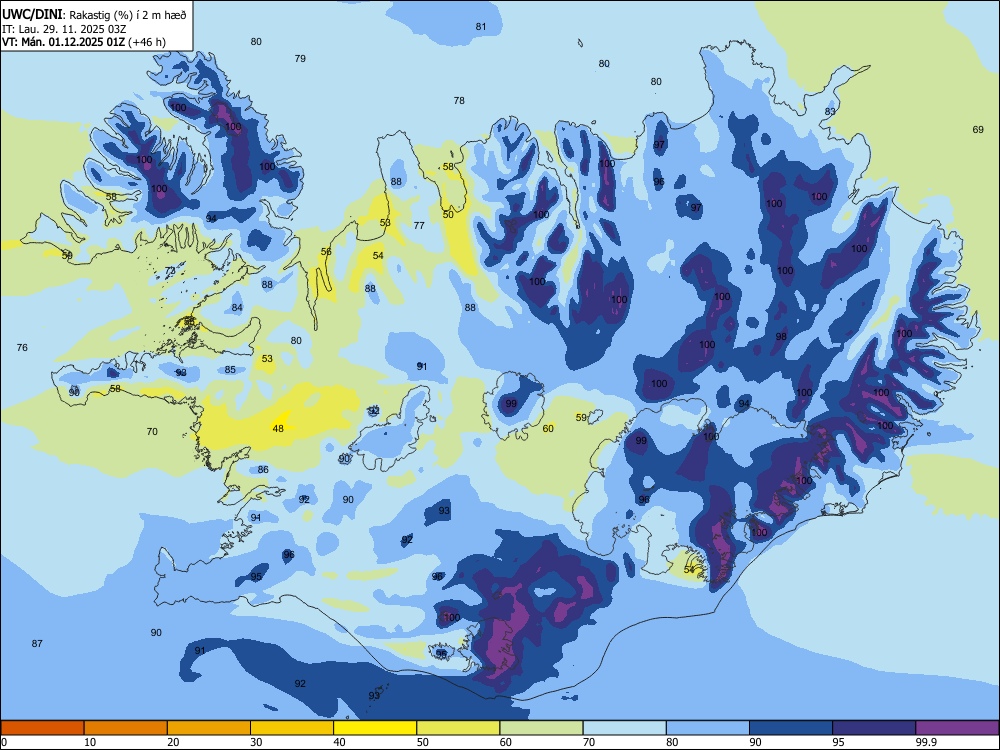Click the 80–90 blue legend swatch
The image size is (1000, 750).
tap(708, 728)
